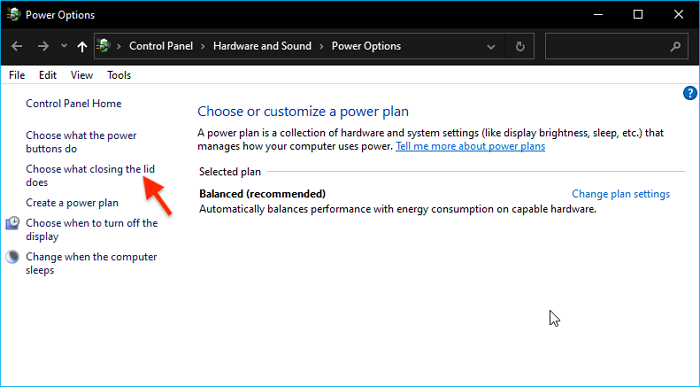Click the search magnifier icon
Viewport: 700px width, 387px height.
[x=675, y=46]
